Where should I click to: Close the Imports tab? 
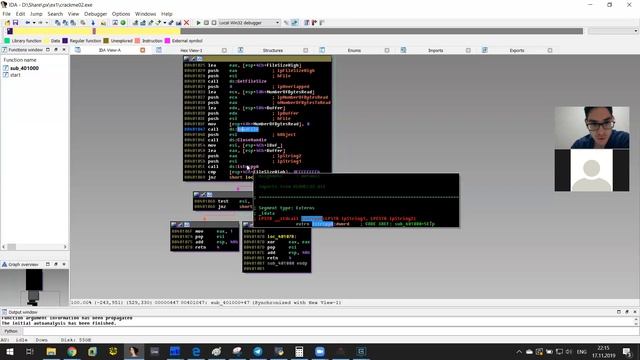[x=468, y=50]
